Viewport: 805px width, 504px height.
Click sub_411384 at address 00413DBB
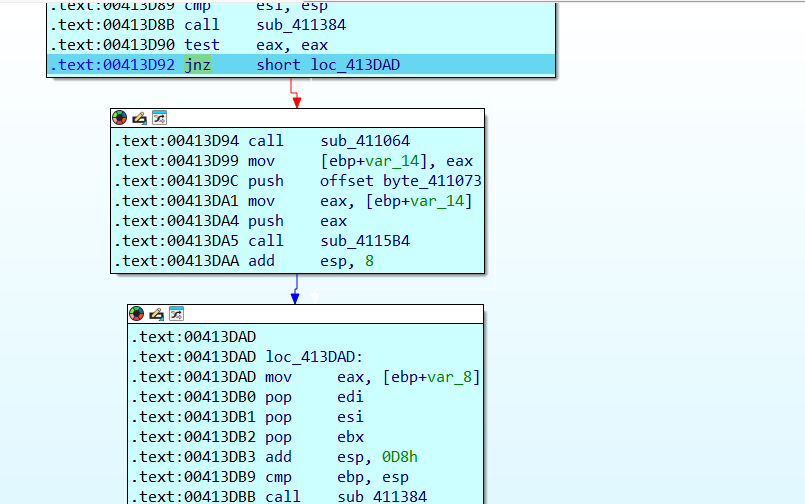coord(382,496)
